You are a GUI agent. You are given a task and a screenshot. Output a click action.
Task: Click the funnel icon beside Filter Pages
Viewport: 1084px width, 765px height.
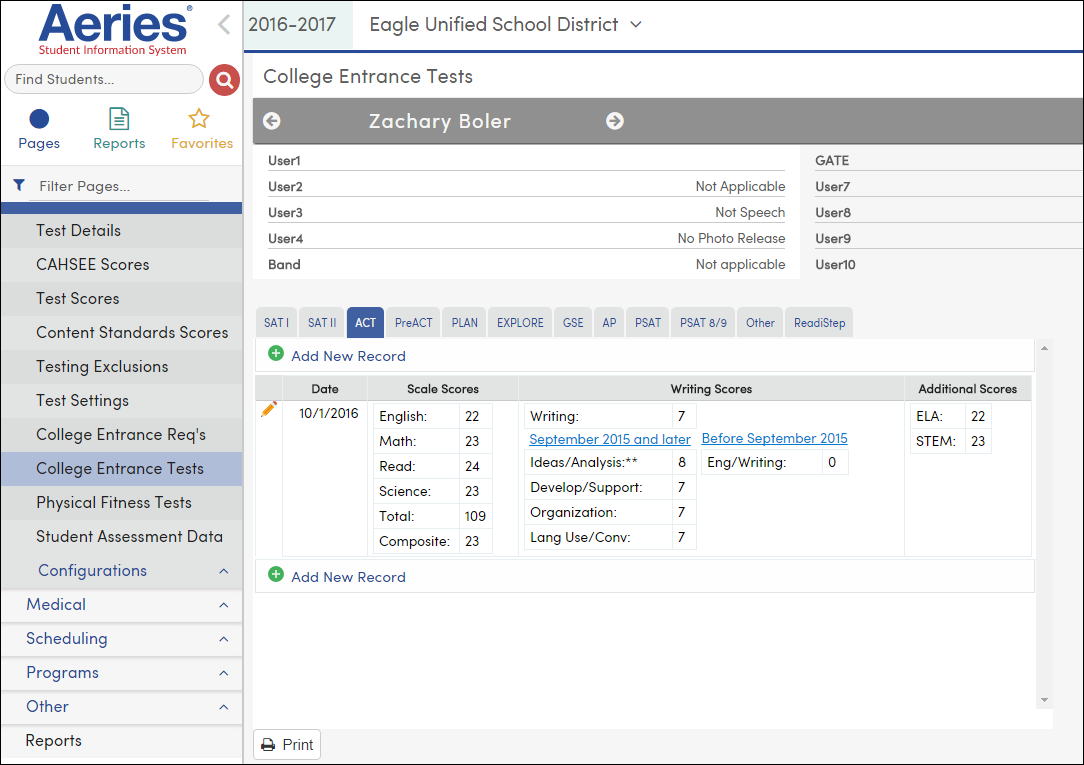coord(18,186)
